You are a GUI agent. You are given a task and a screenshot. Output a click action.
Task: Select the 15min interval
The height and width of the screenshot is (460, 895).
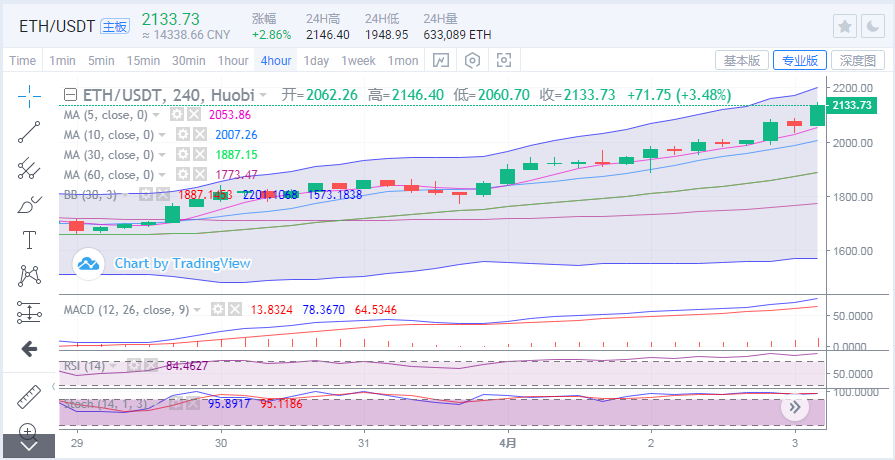tap(143, 60)
